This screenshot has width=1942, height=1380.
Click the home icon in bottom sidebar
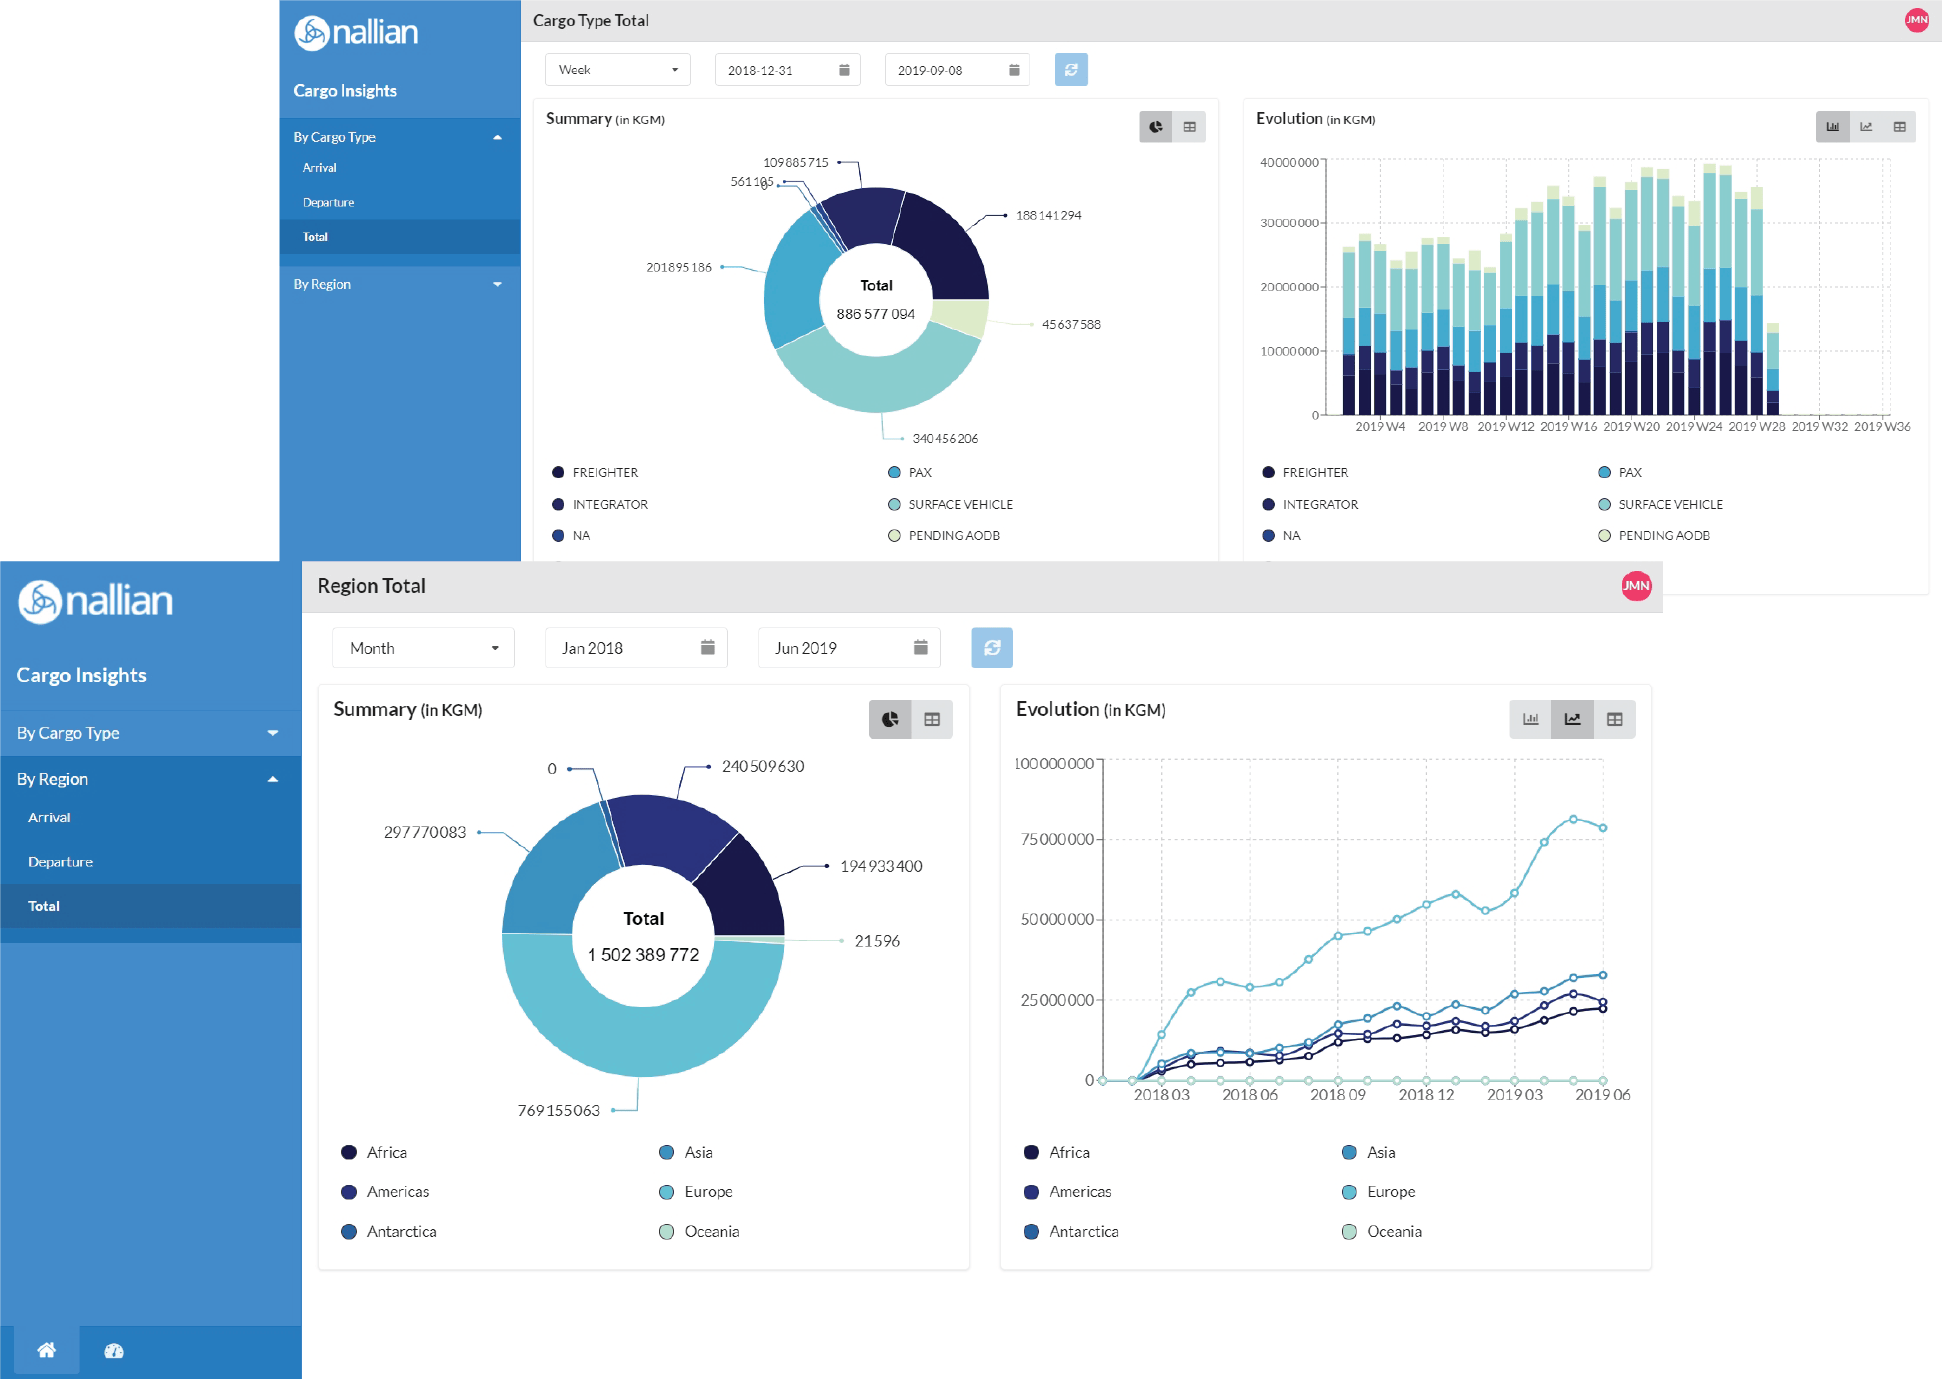46,1351
